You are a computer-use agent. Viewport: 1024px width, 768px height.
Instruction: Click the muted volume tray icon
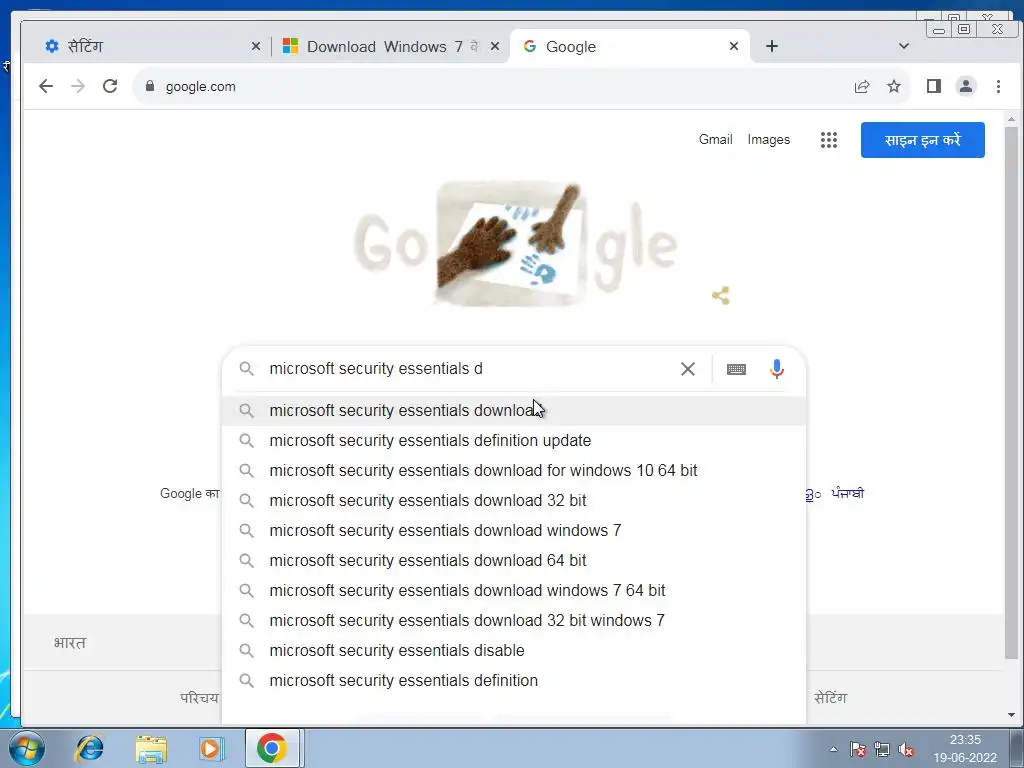coord(906,750)
